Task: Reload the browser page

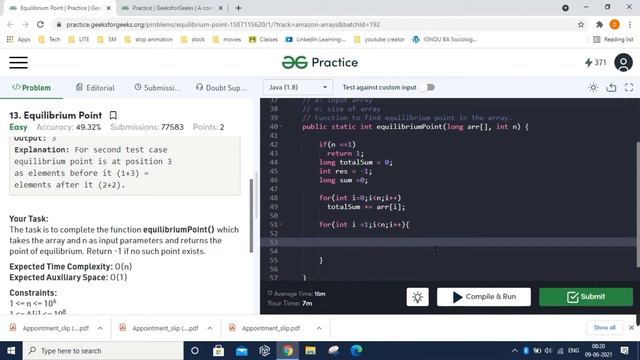Action: coord(40,24)
